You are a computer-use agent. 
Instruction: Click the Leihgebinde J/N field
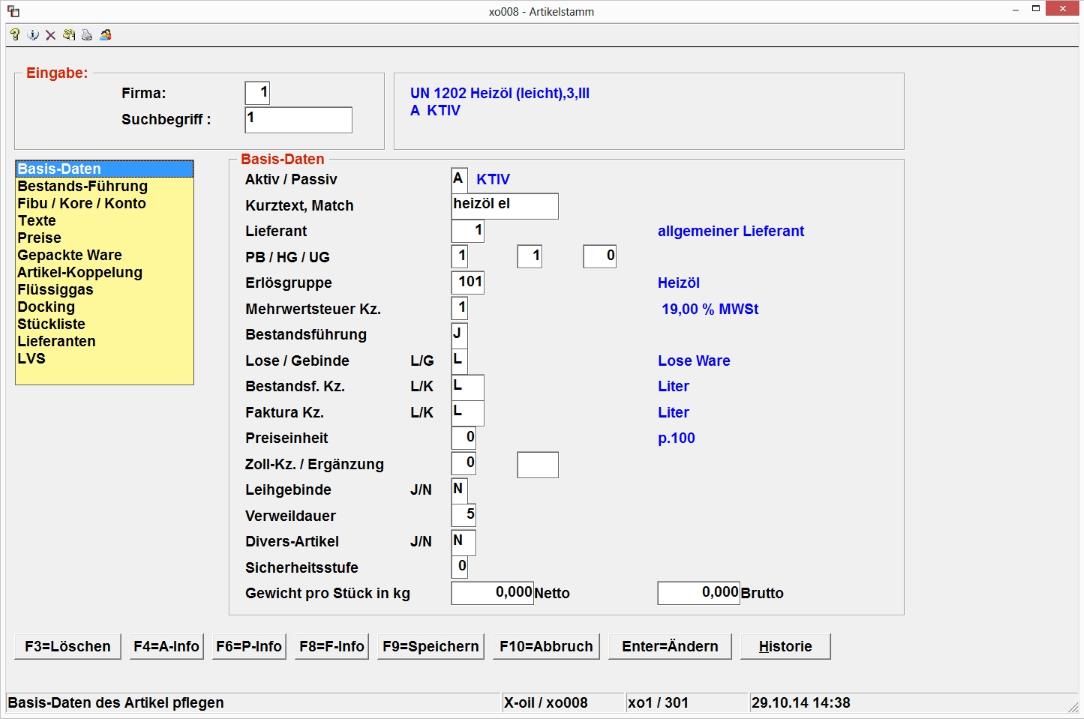click(459, 489)
